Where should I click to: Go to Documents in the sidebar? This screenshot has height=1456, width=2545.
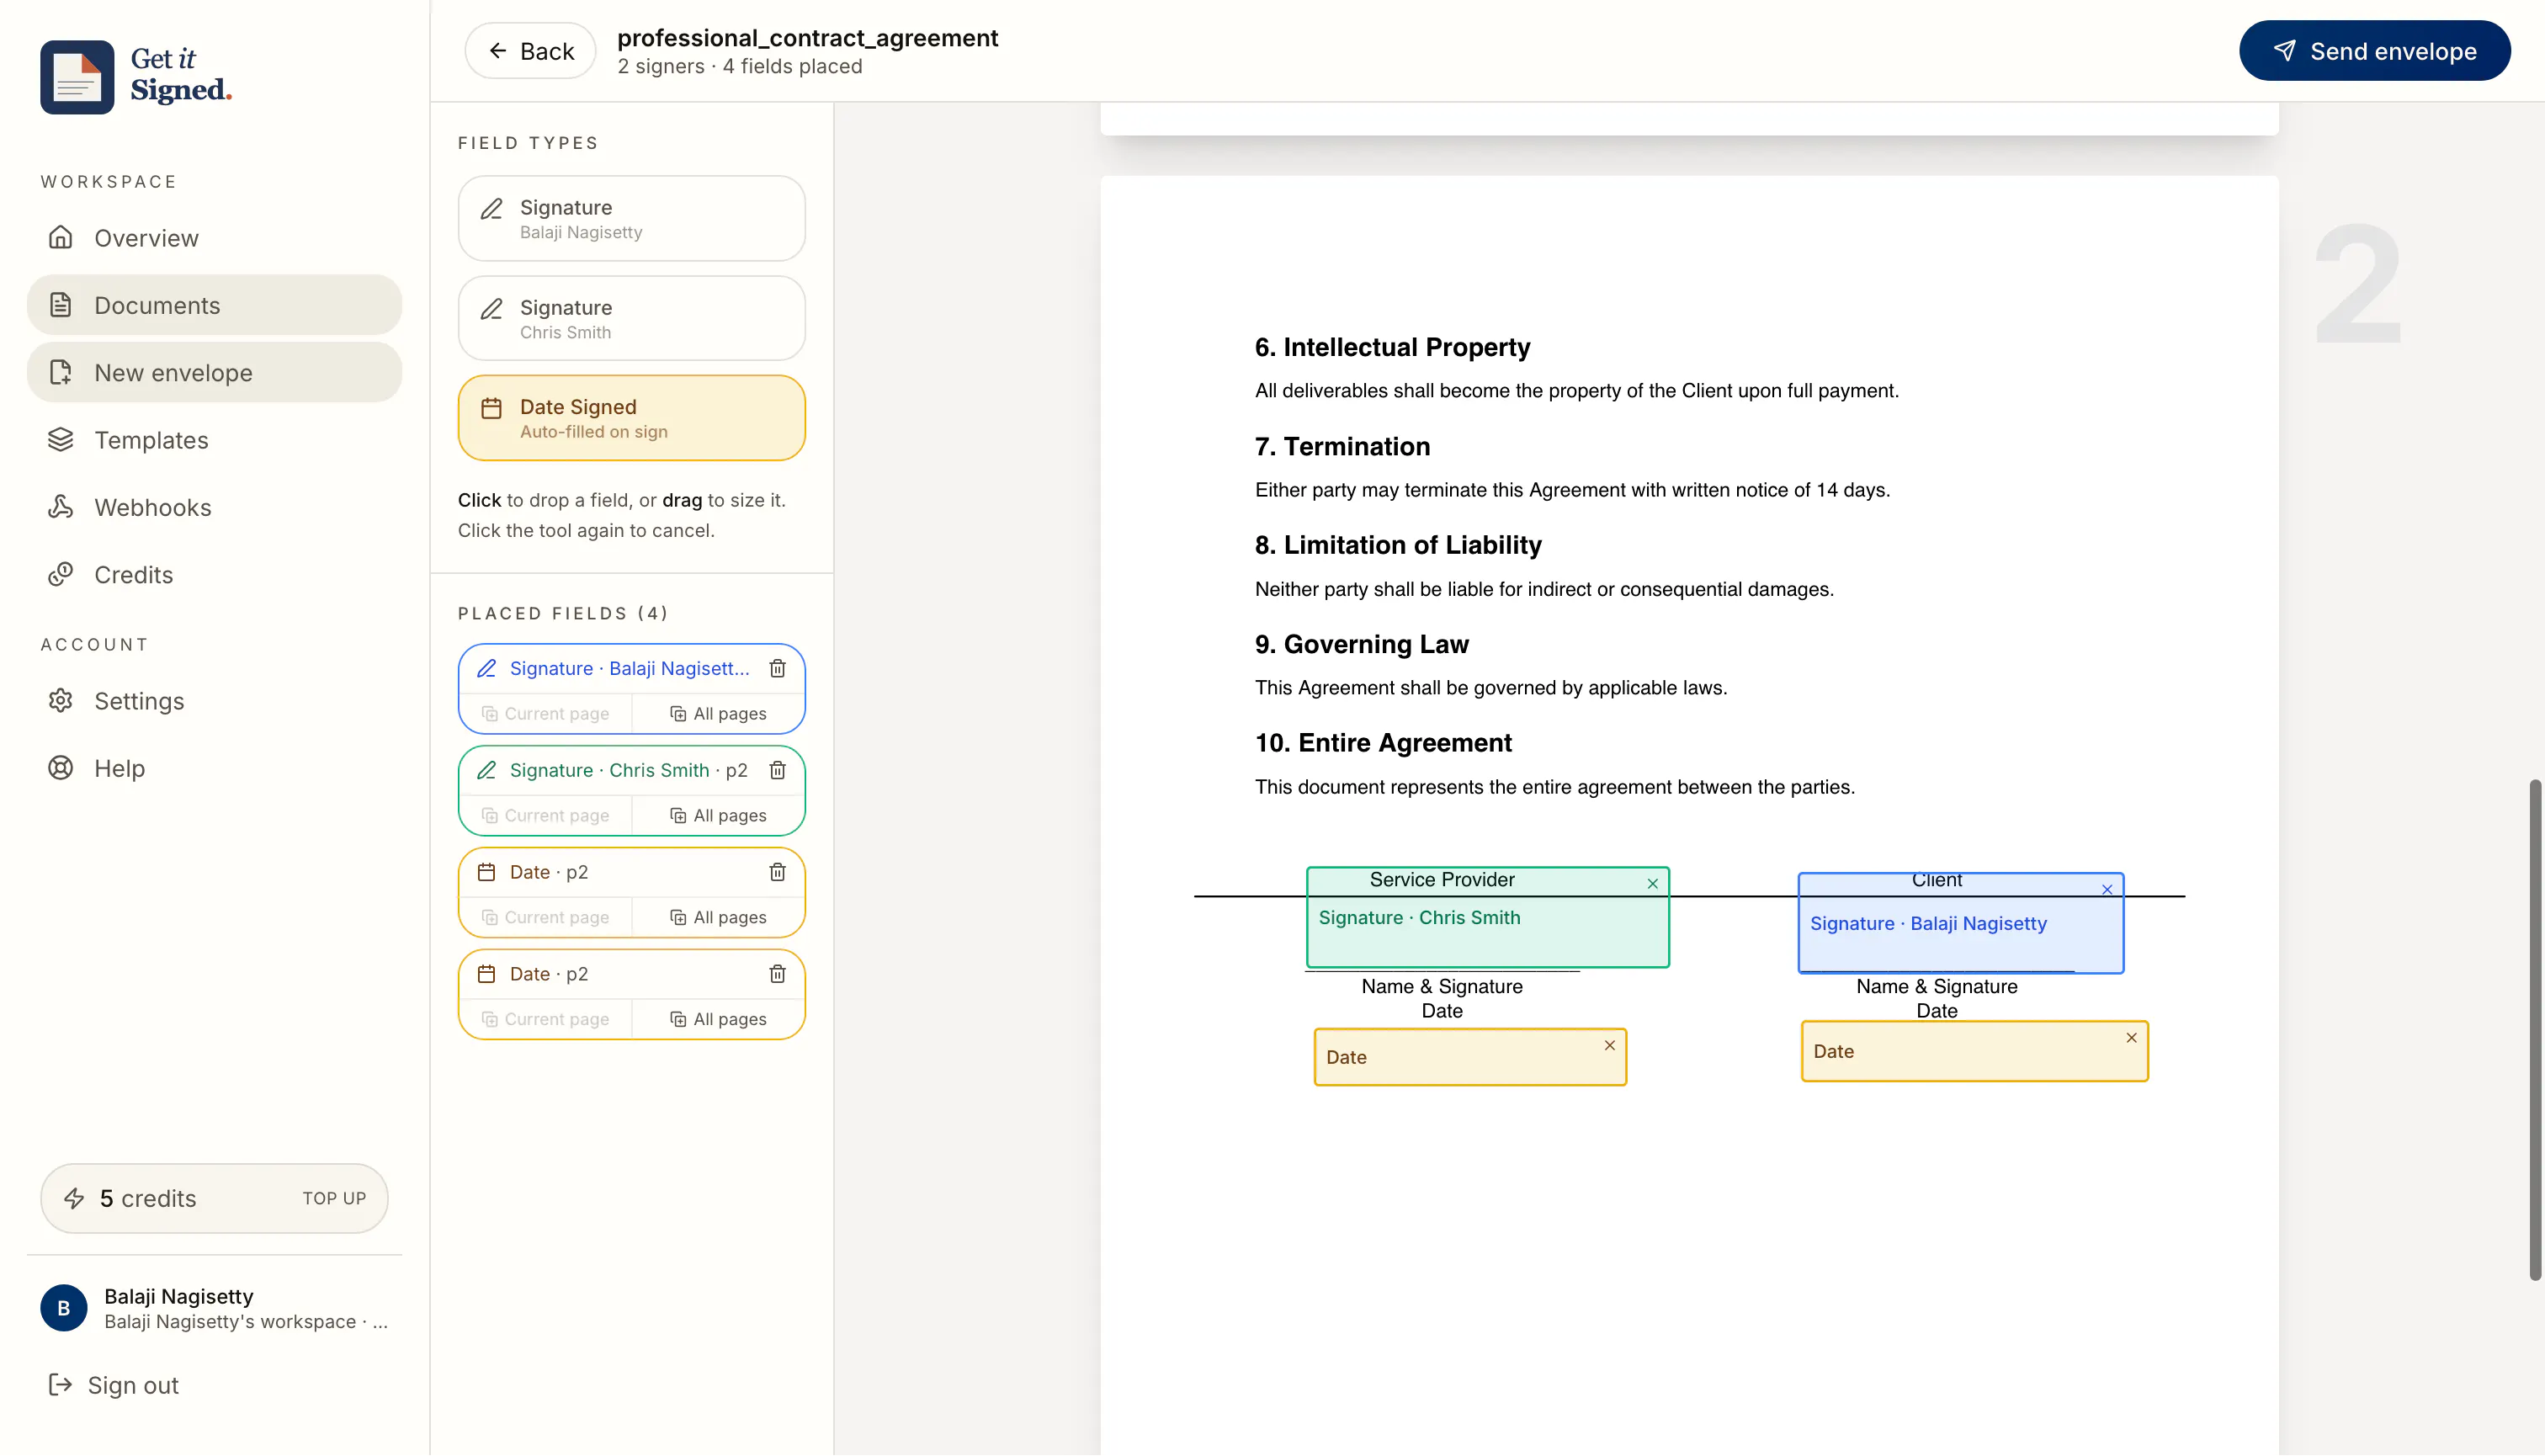pyautogui.click(x=214, y=305)
